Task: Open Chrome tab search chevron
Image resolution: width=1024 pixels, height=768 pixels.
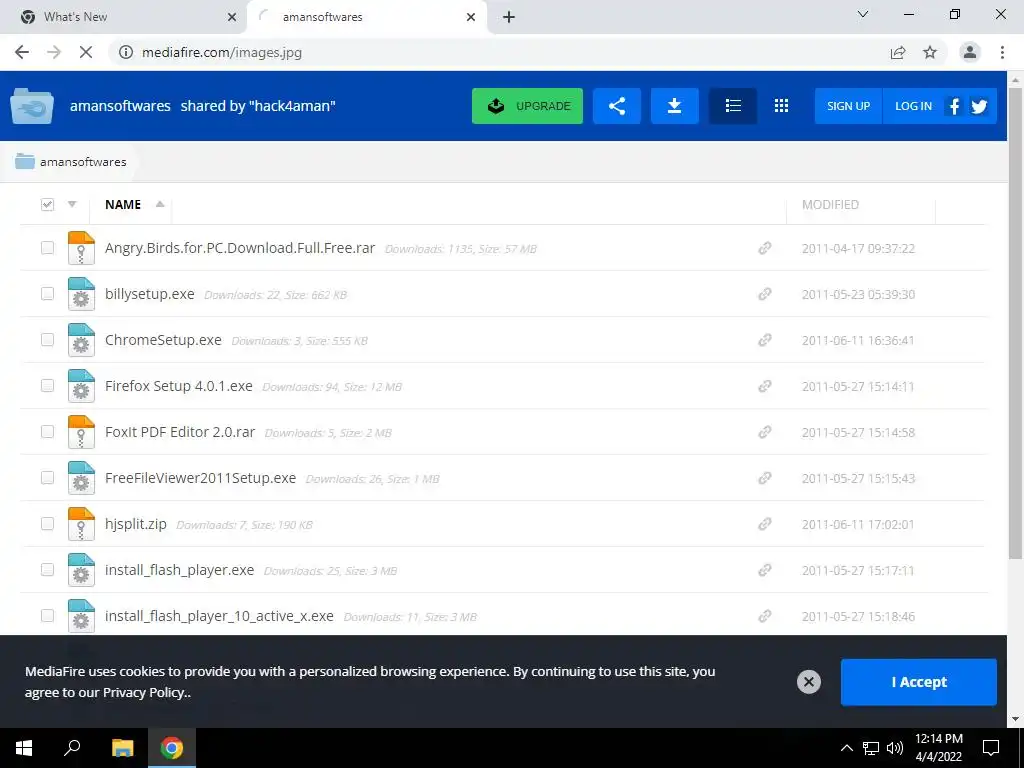Action: 863,14
